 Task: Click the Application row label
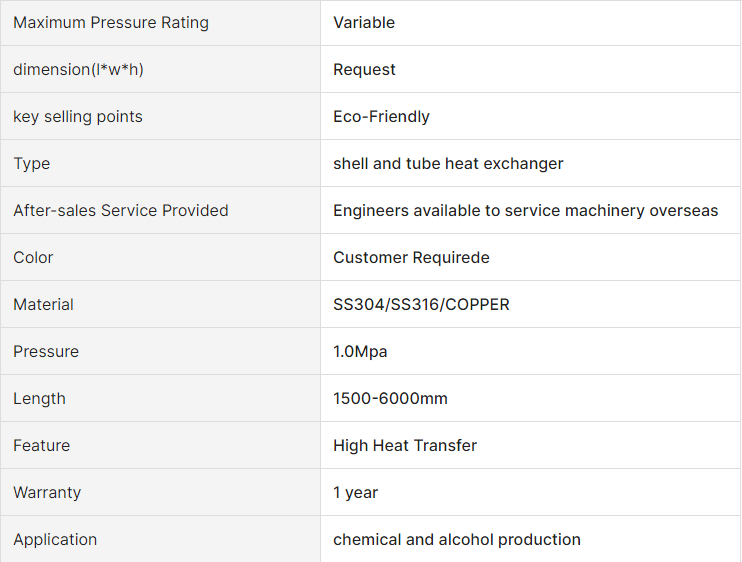click(55, 540)
